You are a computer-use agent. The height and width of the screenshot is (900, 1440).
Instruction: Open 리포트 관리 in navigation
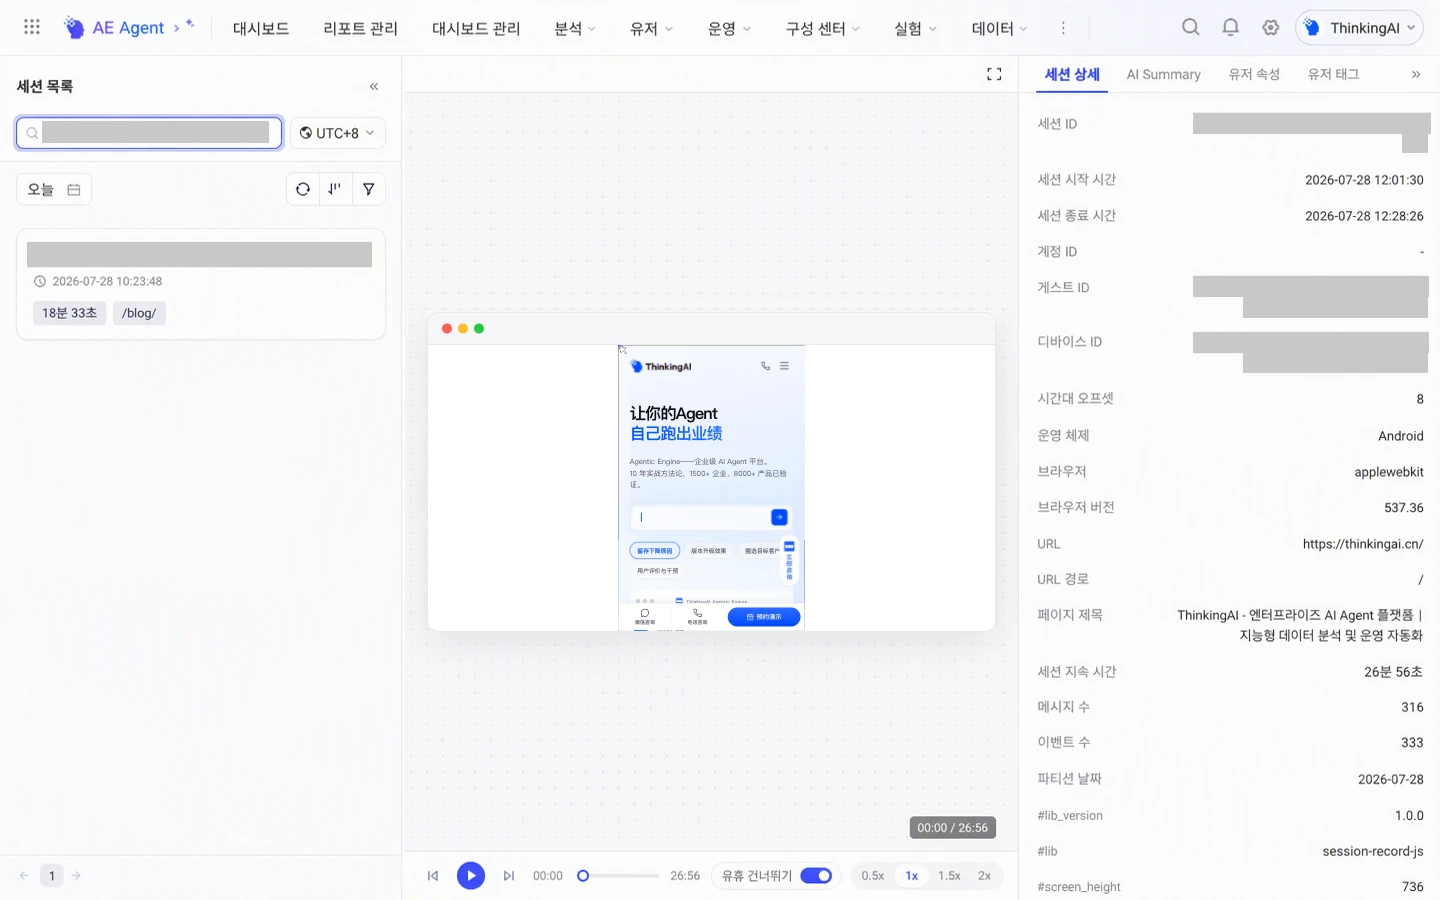pos(360,28)
